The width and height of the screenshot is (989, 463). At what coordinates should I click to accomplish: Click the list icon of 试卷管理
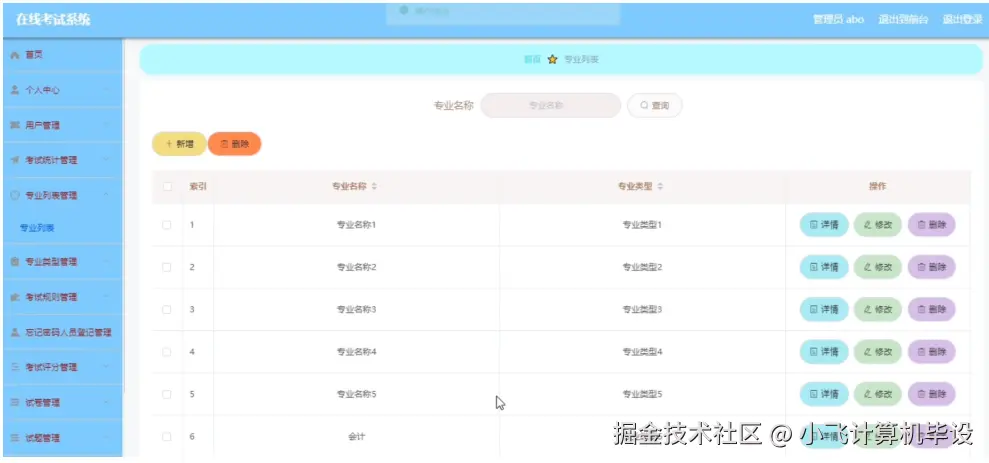[15, 402]
